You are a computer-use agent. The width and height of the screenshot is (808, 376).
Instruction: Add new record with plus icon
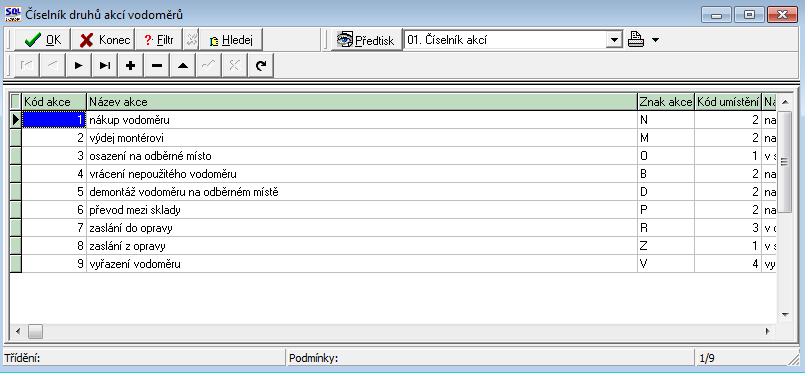(130, 66)
